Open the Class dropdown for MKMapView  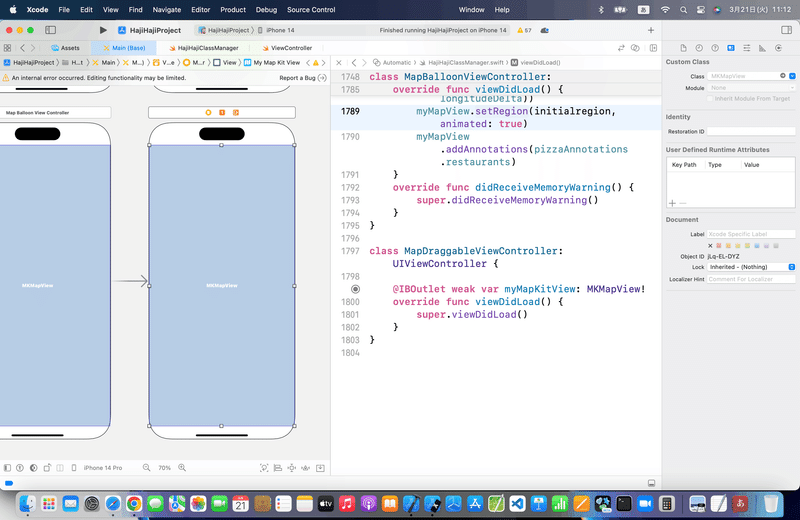792,76
